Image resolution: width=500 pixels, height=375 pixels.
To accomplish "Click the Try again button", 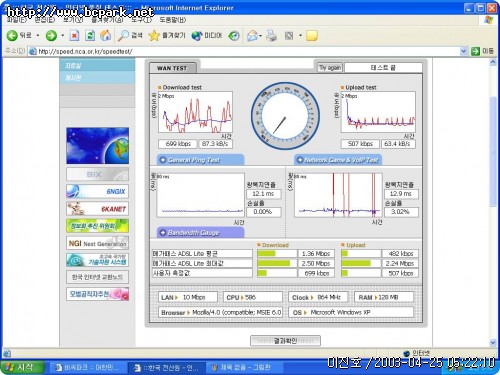I will tap(329, 68).
